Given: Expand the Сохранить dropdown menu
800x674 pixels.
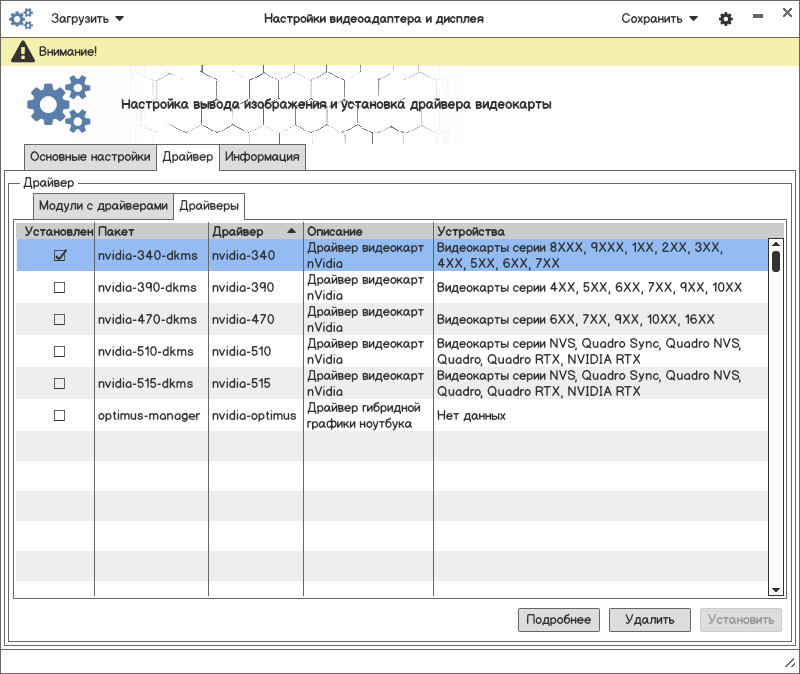Looking at the screenshot, I should click(659, 19).
